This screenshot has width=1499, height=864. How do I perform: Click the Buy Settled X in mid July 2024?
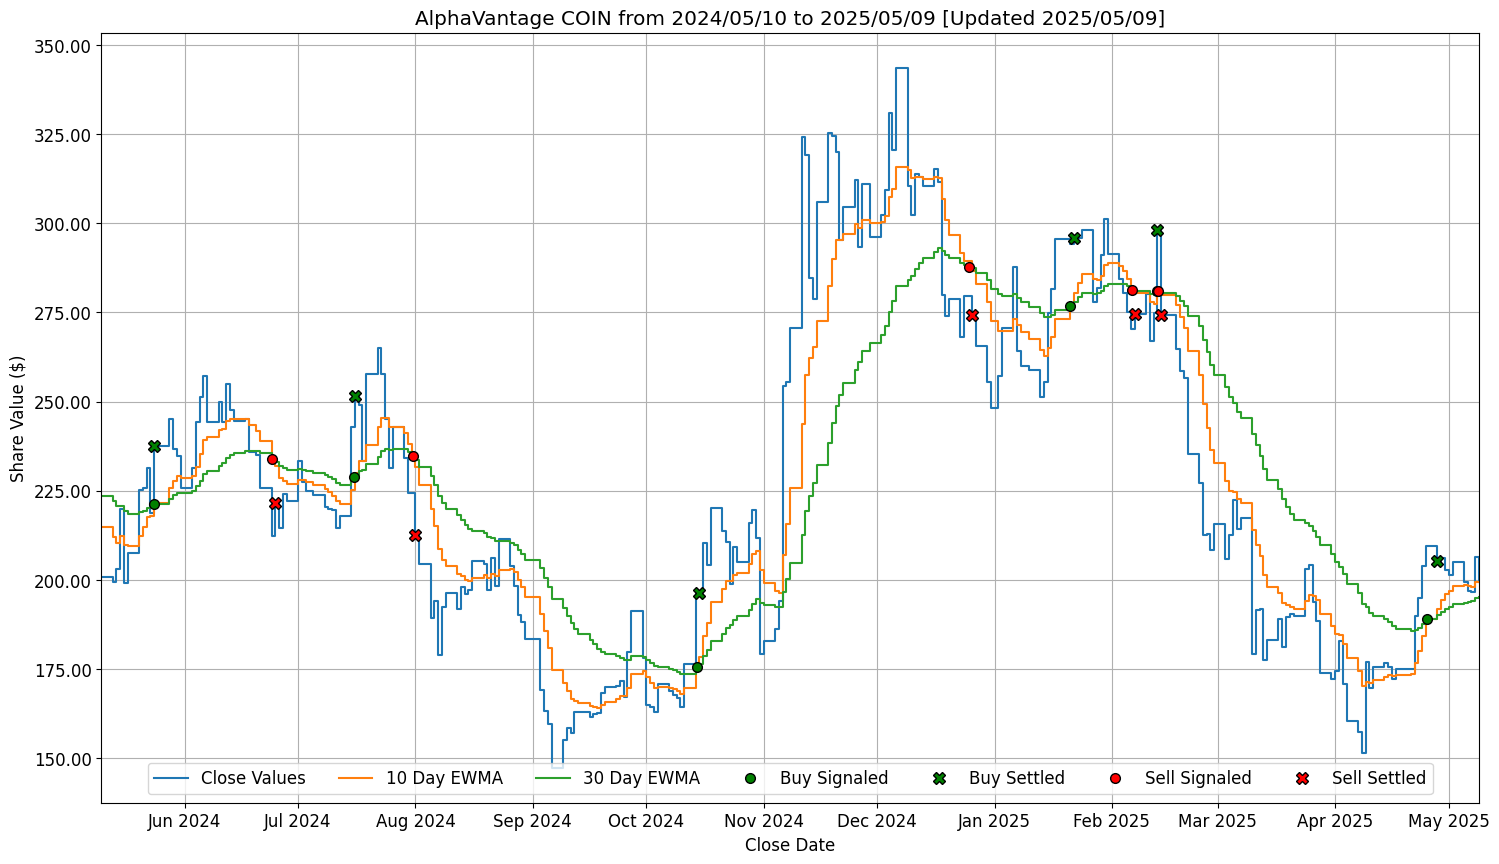point(355,396)
